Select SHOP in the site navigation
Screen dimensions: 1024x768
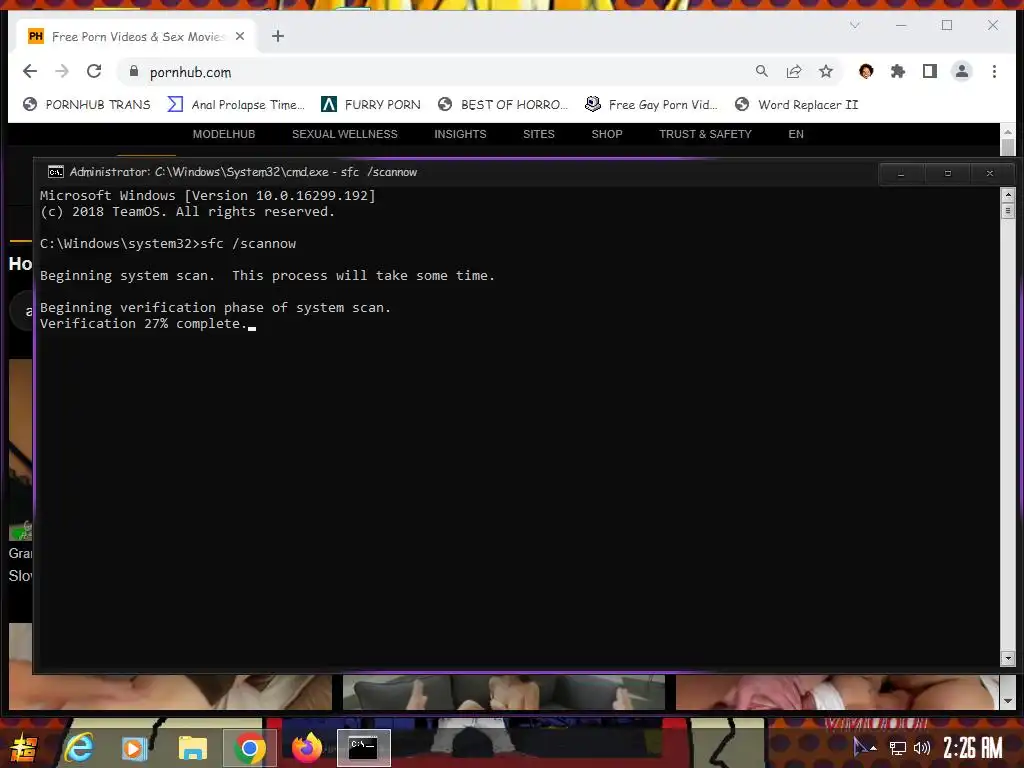[607, 134]
